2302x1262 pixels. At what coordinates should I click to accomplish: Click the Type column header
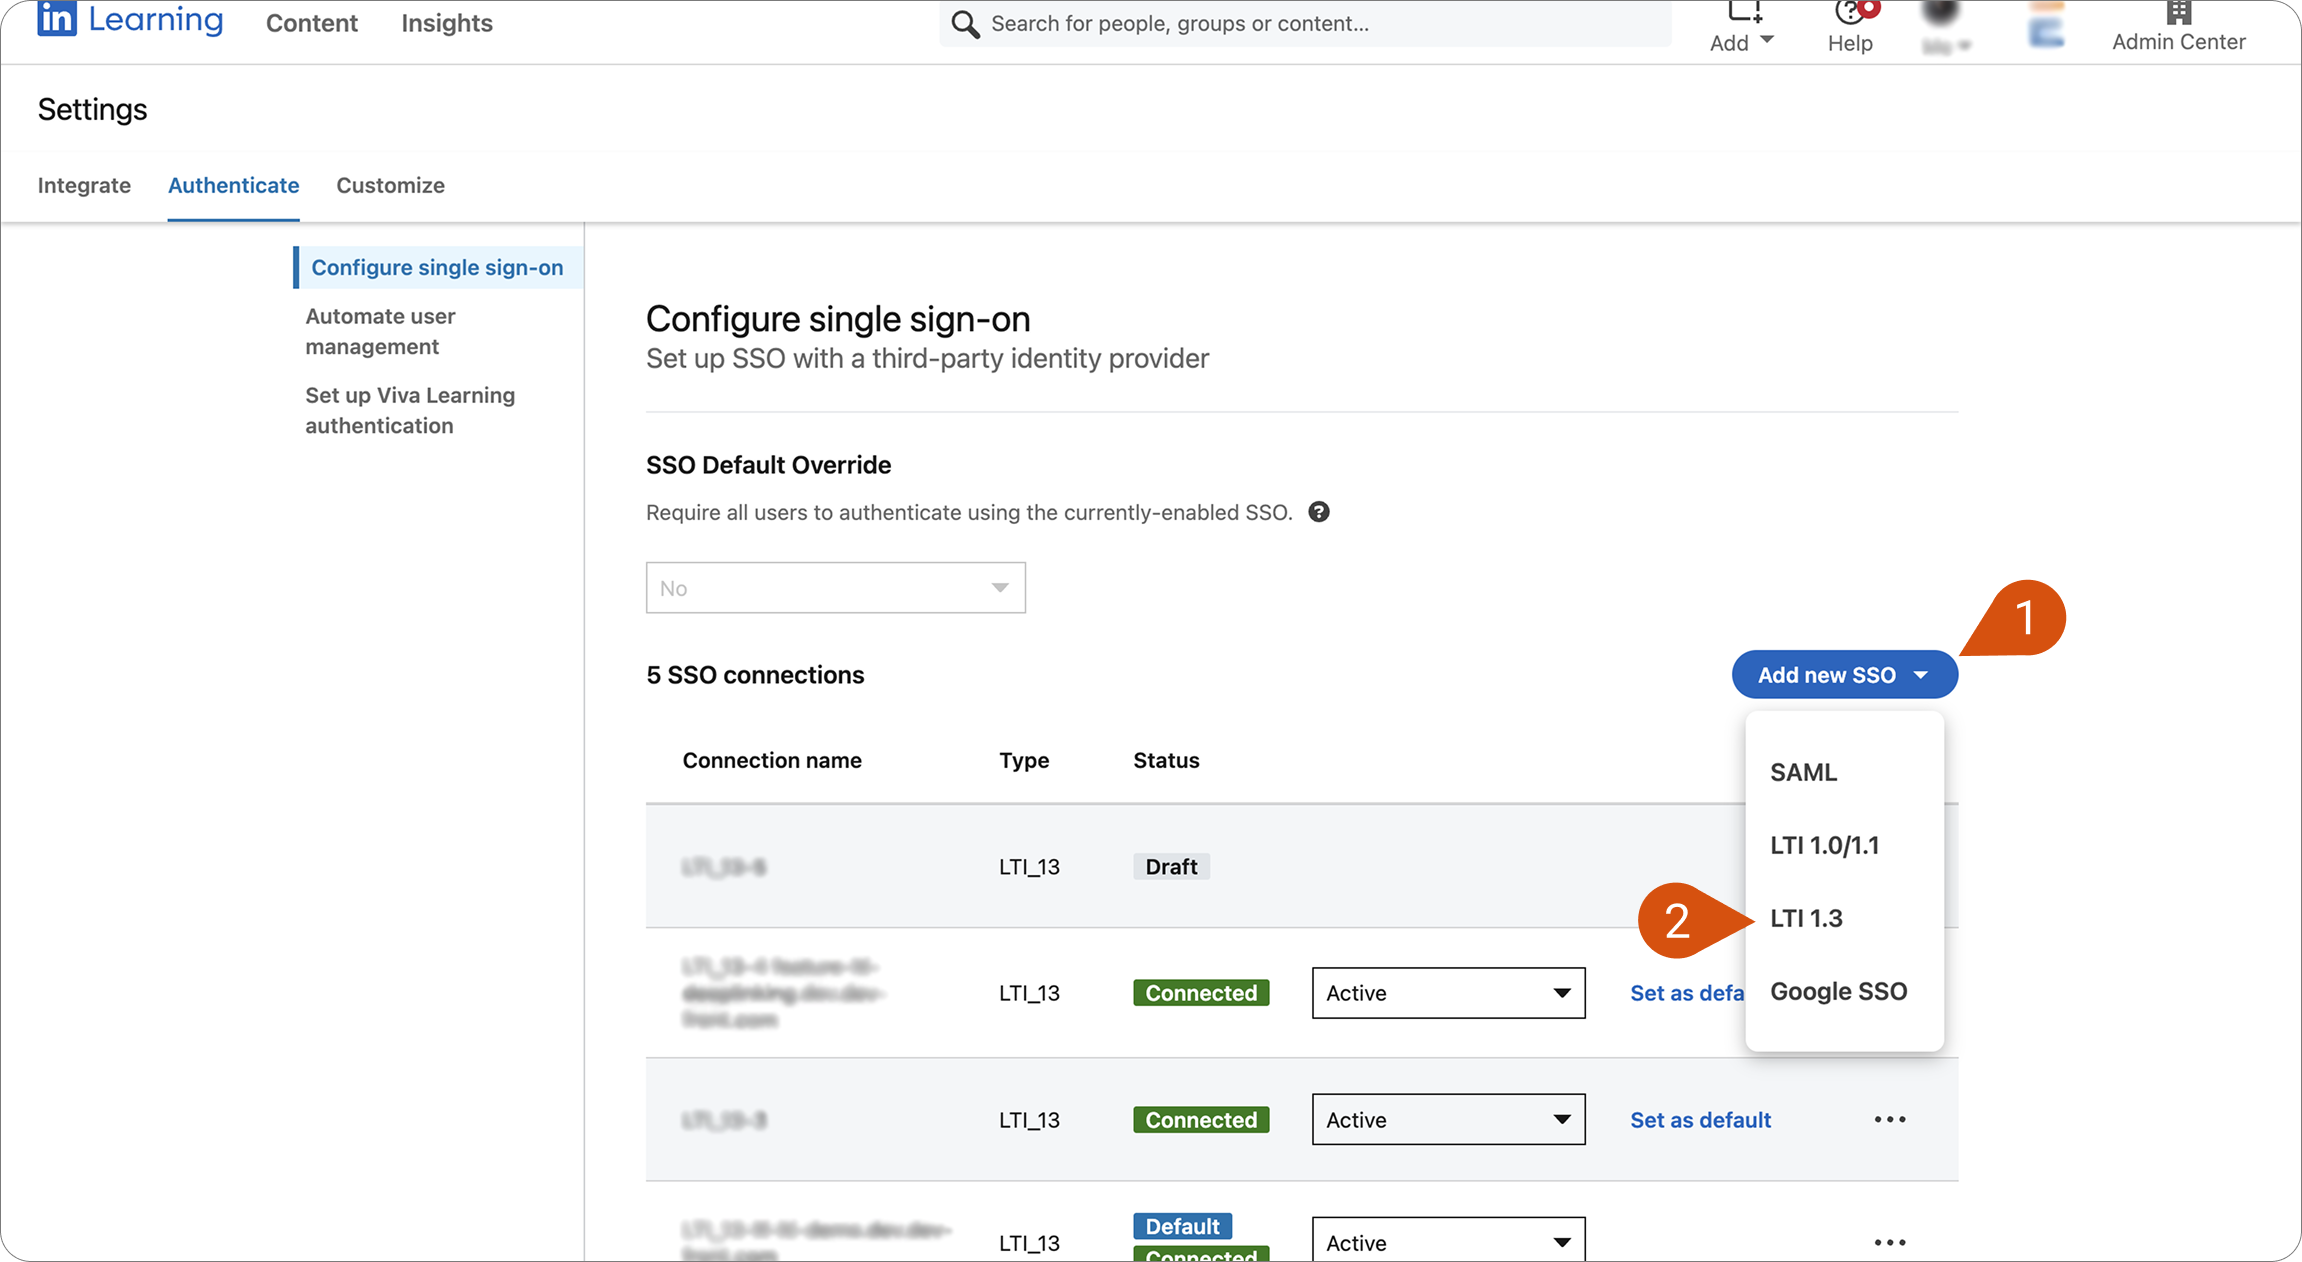coord(1024,760)
